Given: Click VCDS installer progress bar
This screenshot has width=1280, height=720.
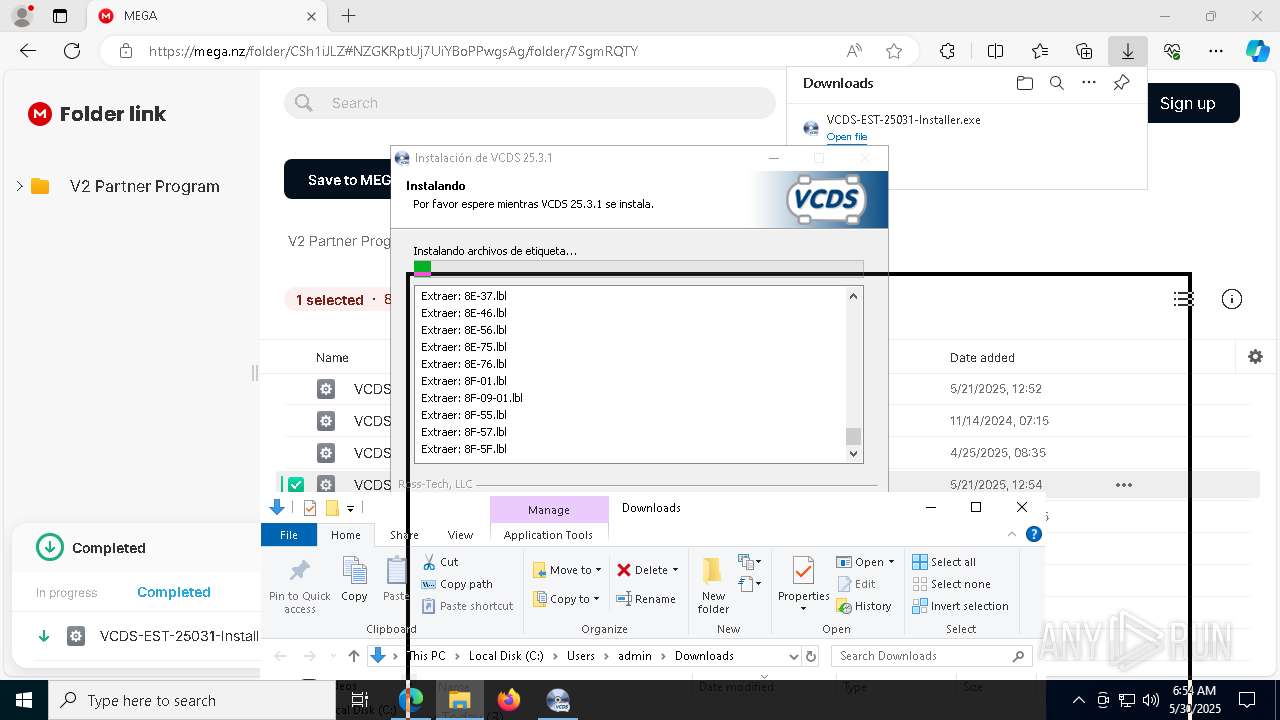Looking at the screenshot, I should [638, 268].
